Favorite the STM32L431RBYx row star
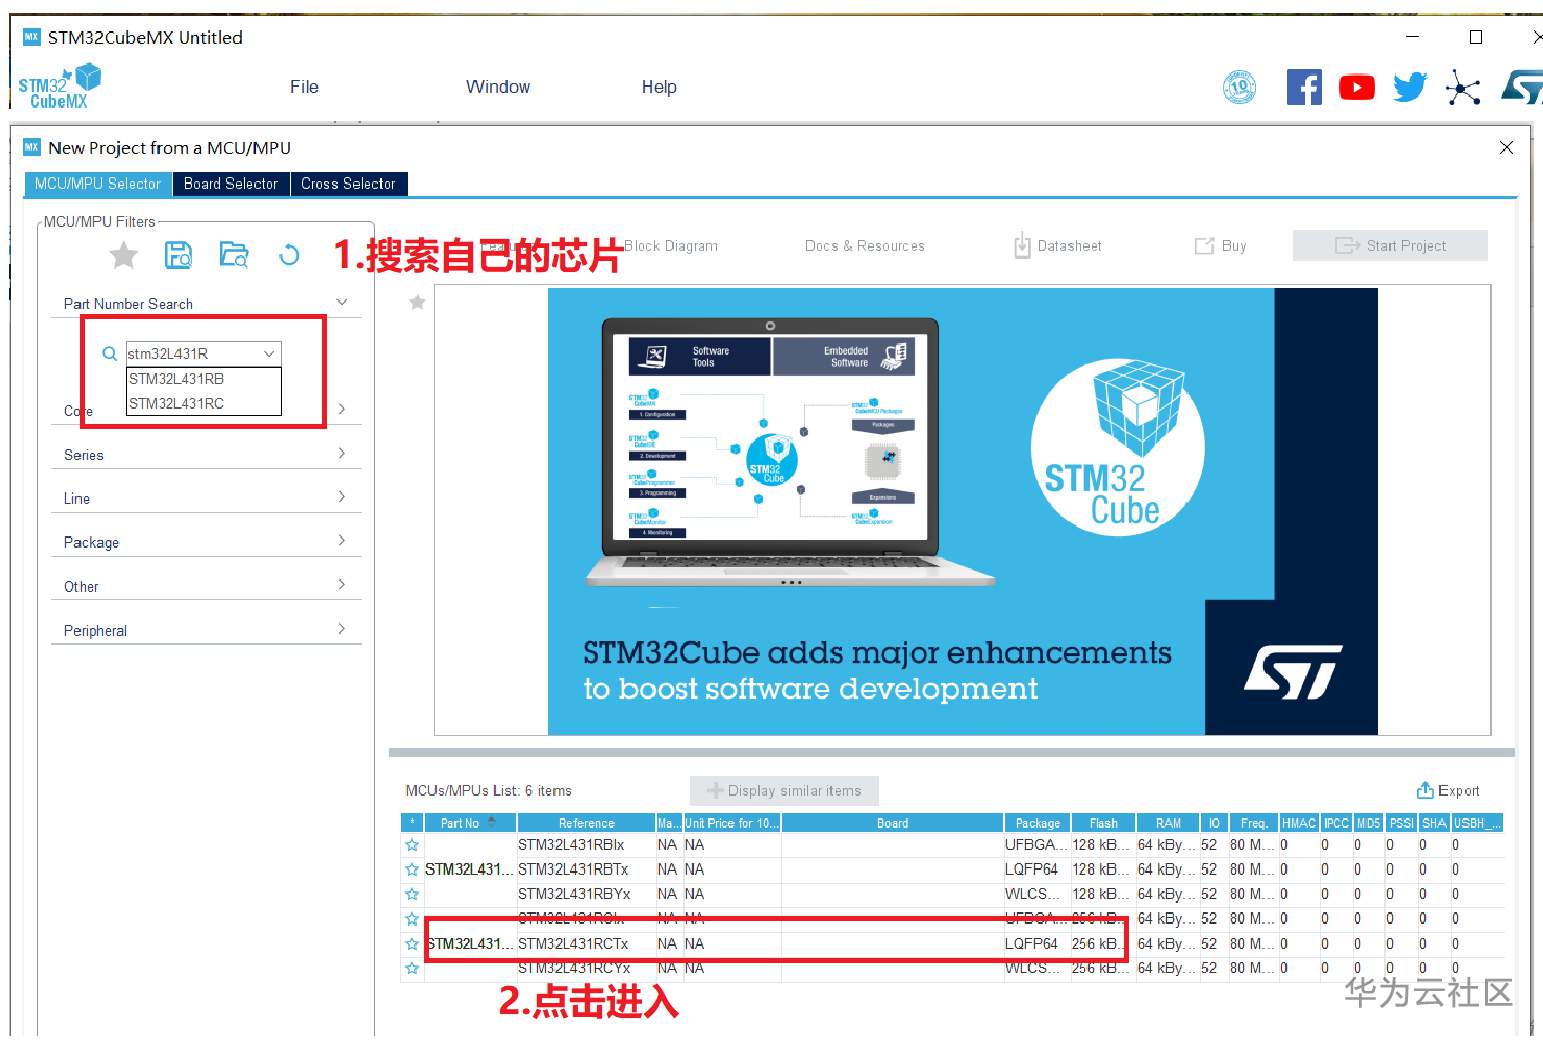 point(412,894)
